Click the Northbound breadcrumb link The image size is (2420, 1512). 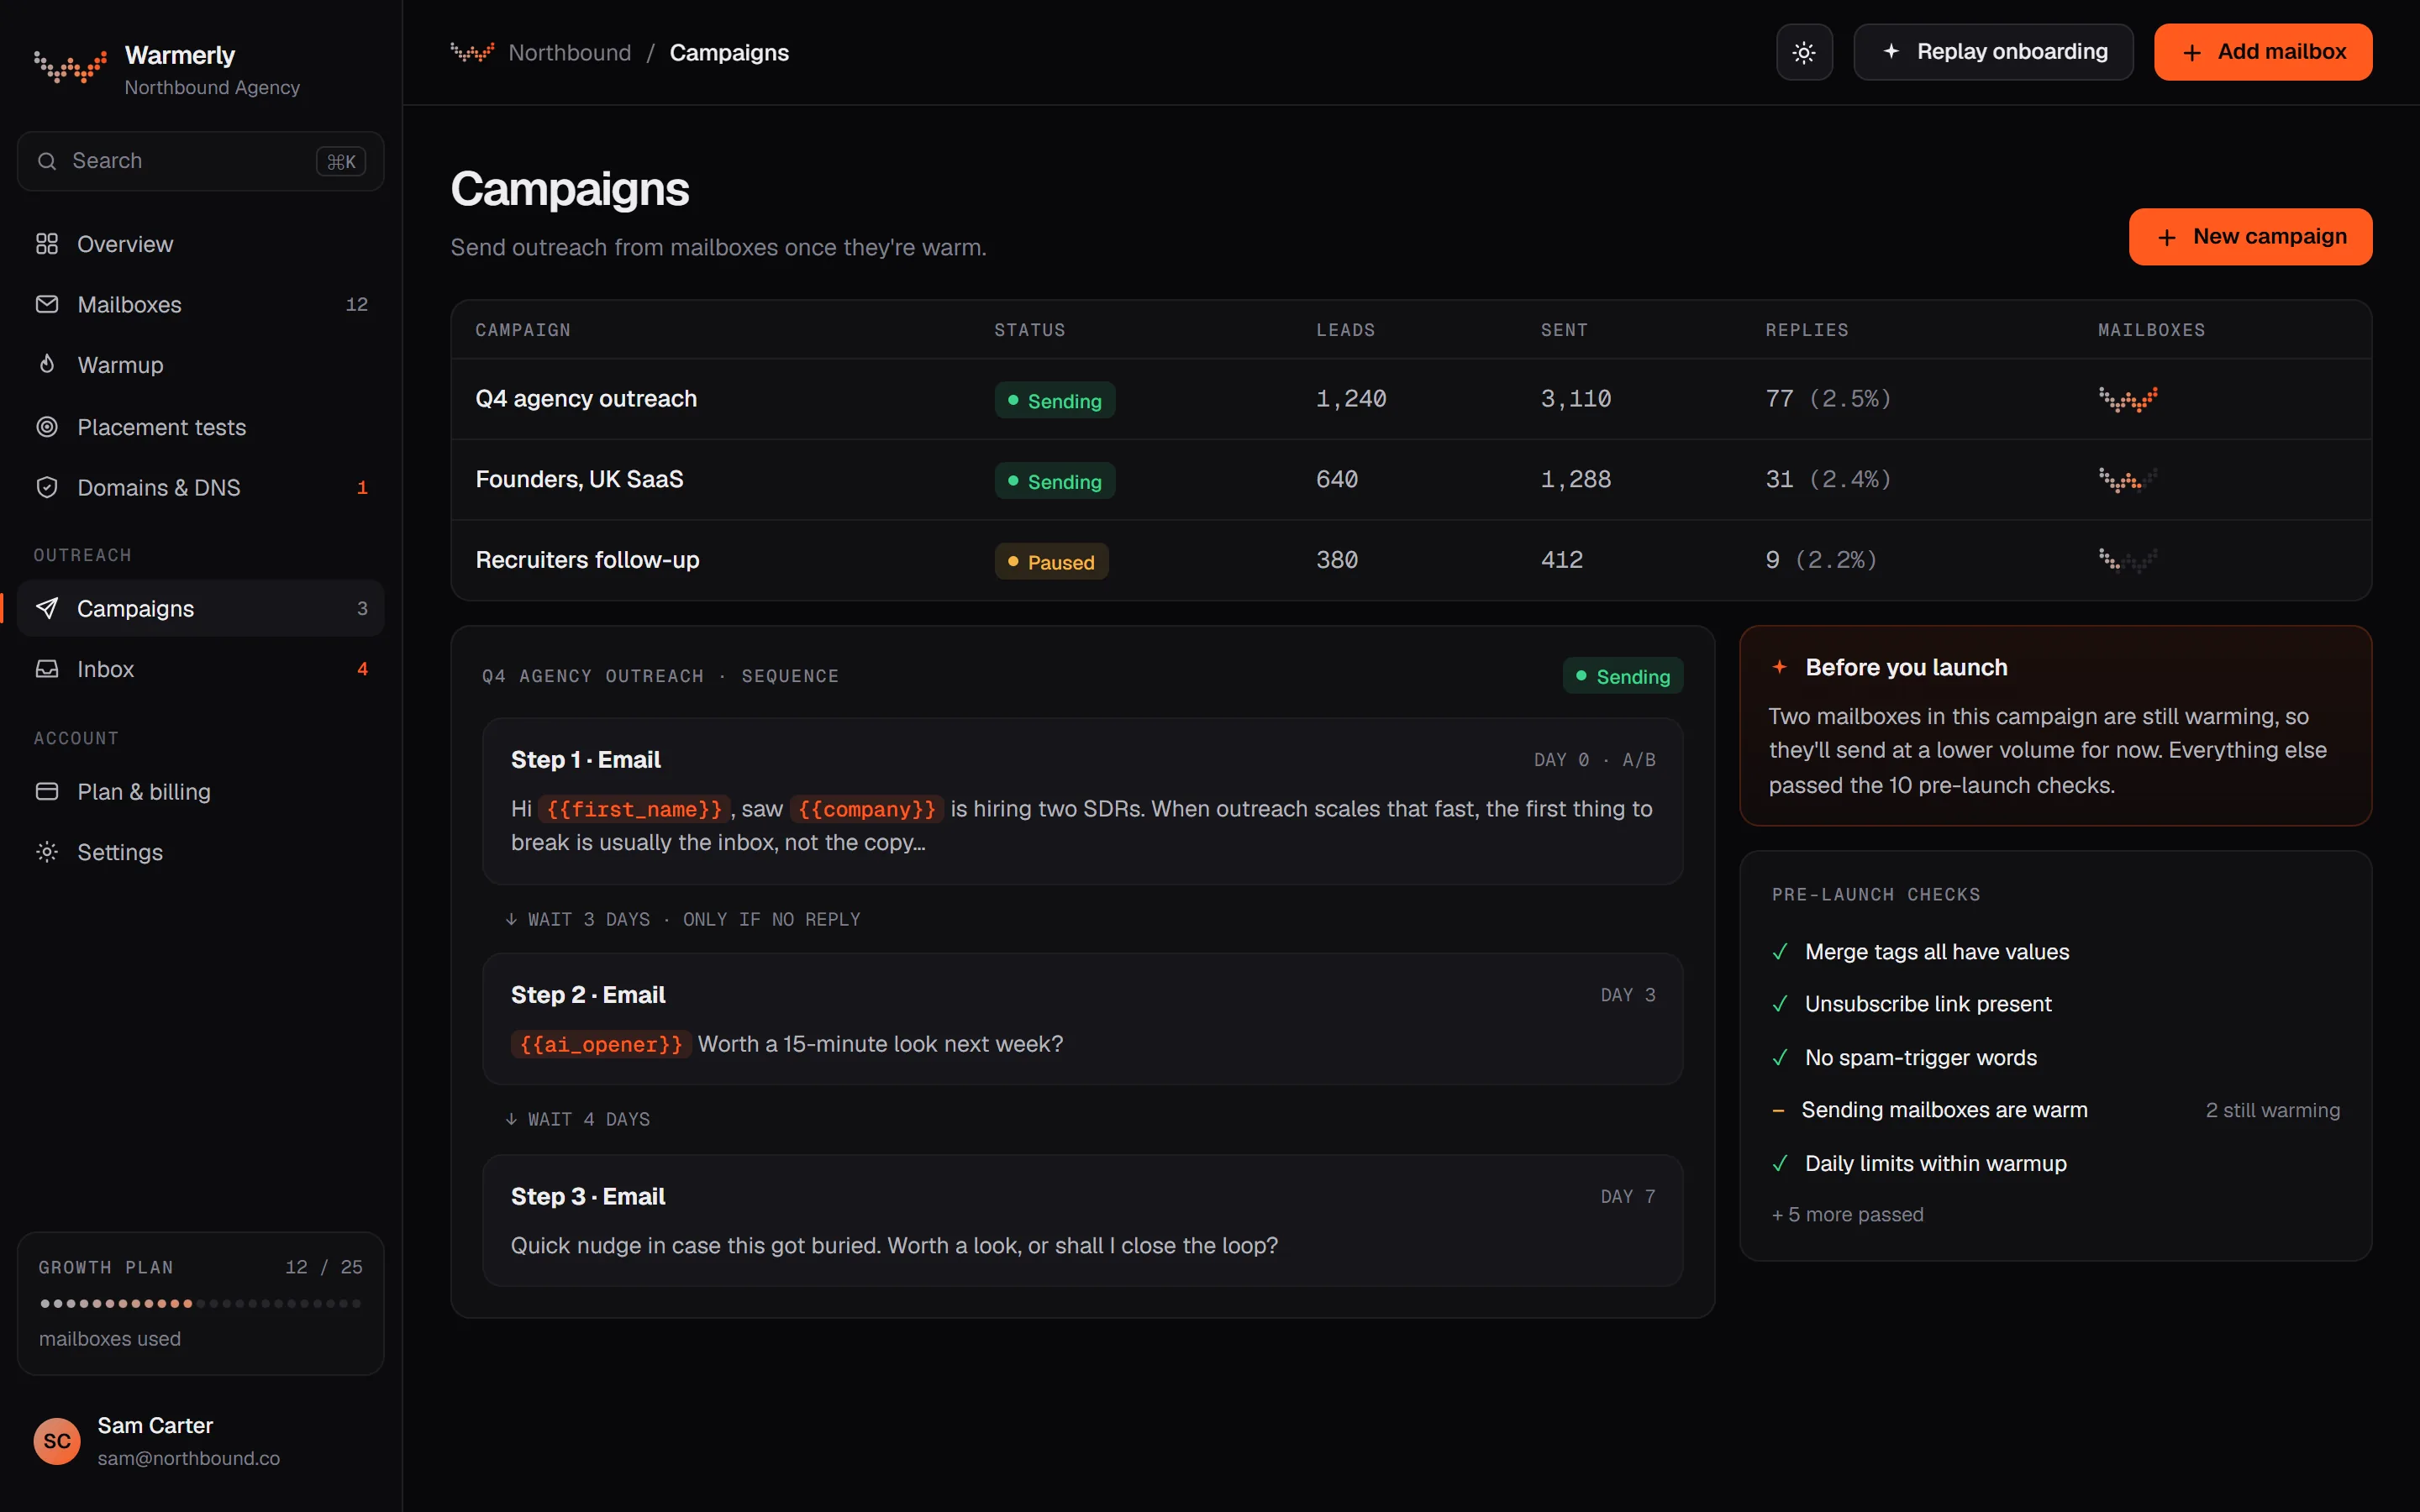click(570, 52)
